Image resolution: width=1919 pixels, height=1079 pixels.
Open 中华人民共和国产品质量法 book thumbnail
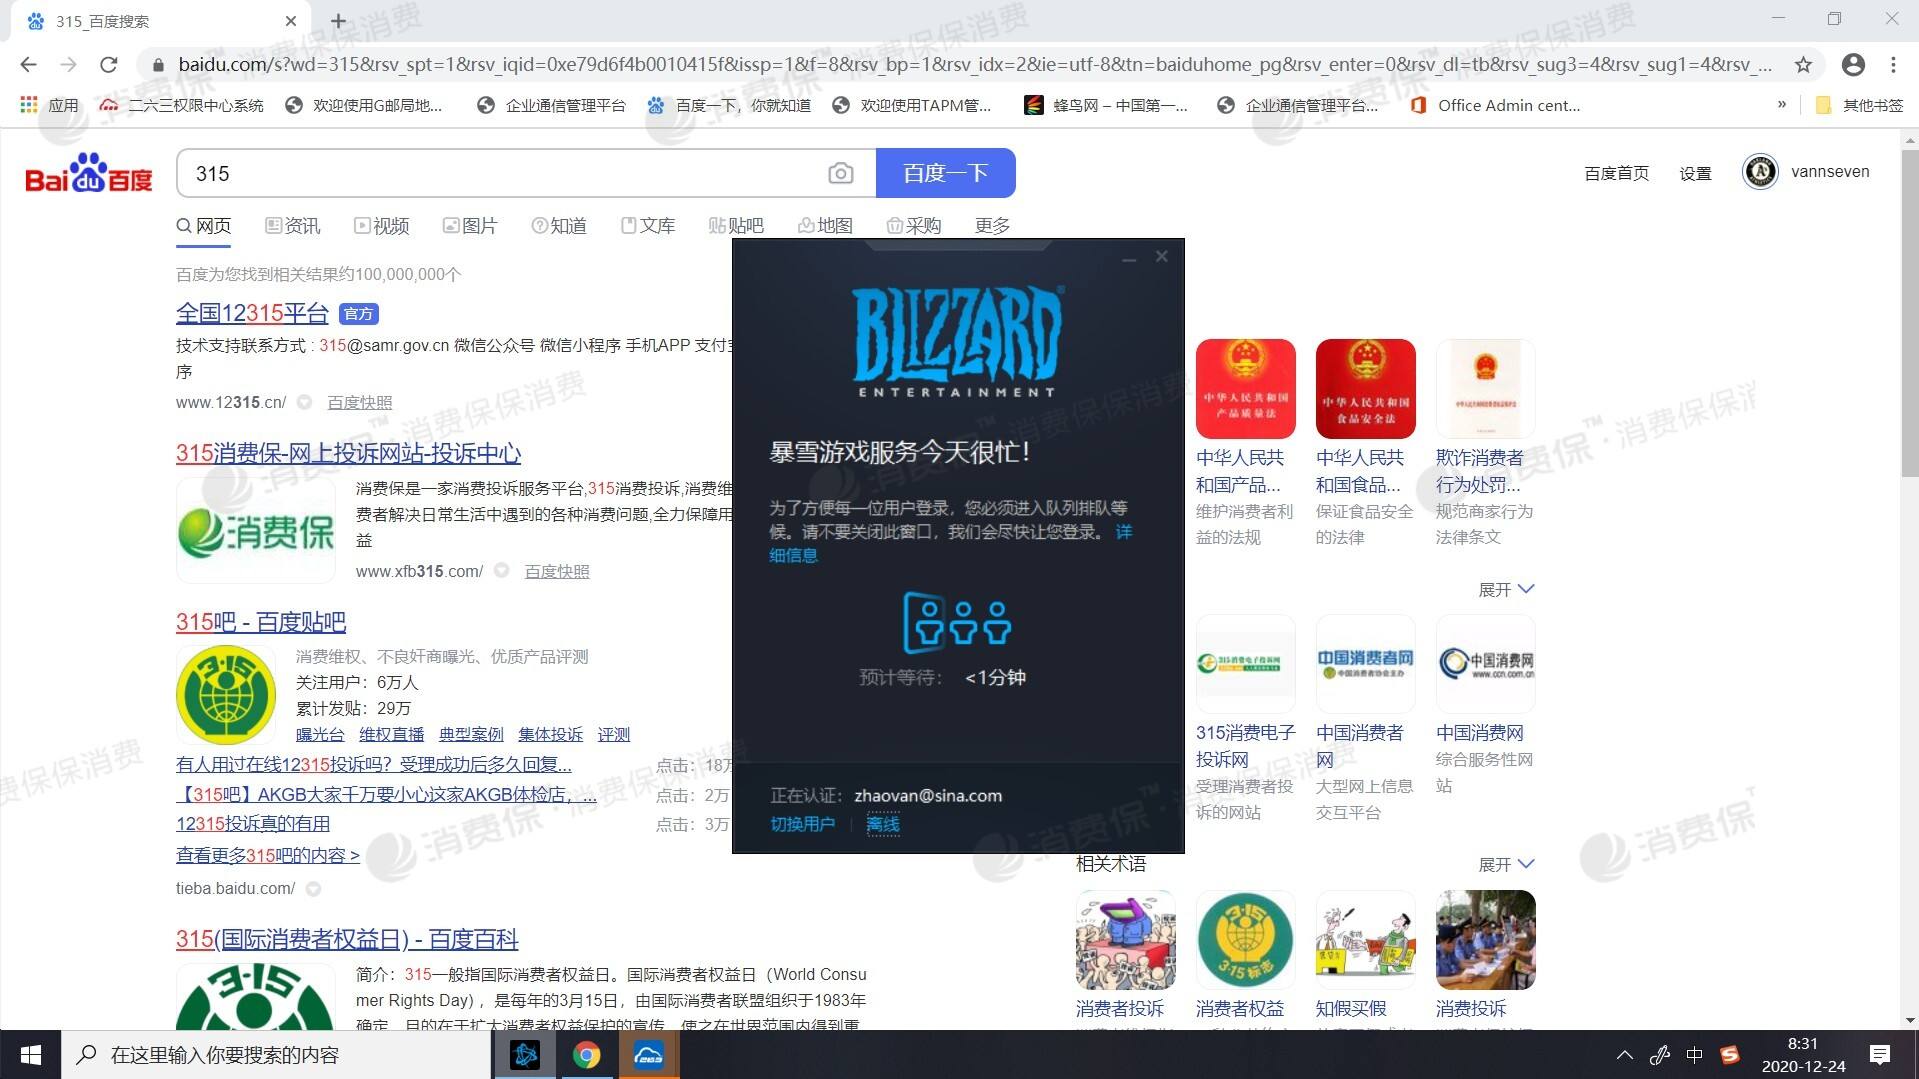(x=1245, y=389)
